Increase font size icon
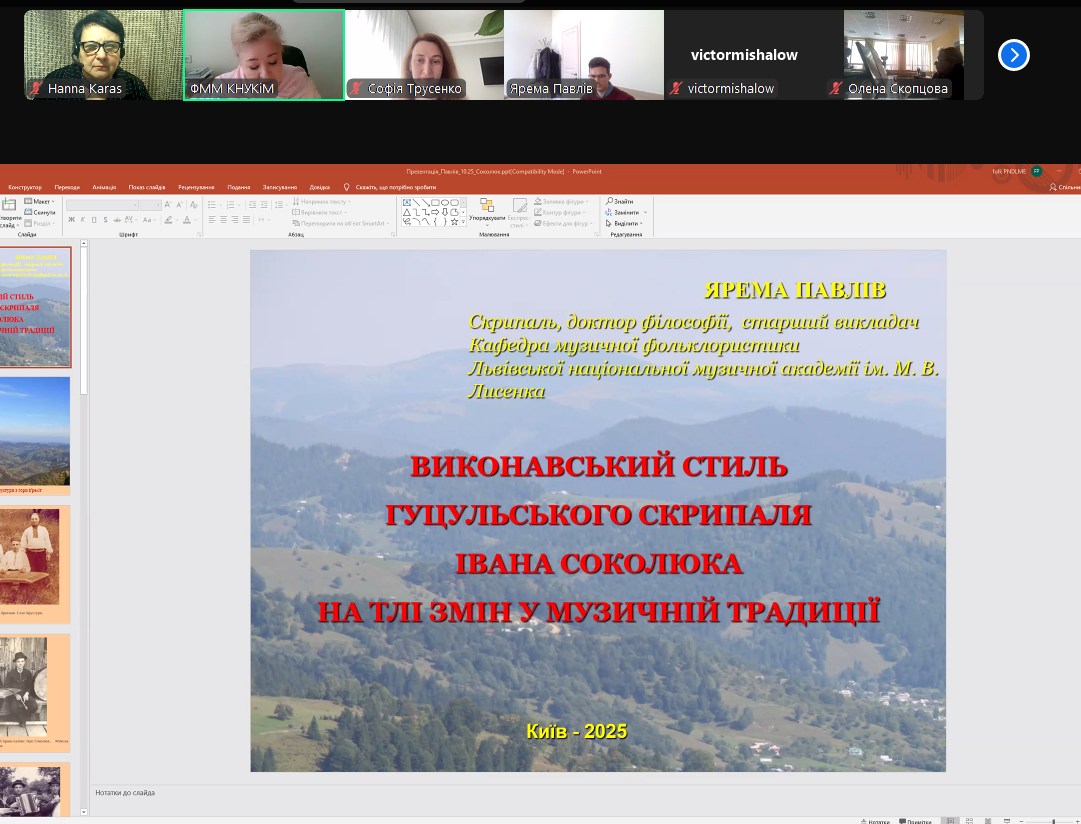The height and width of the screenshot is (824, 1081). click(168, 205)
